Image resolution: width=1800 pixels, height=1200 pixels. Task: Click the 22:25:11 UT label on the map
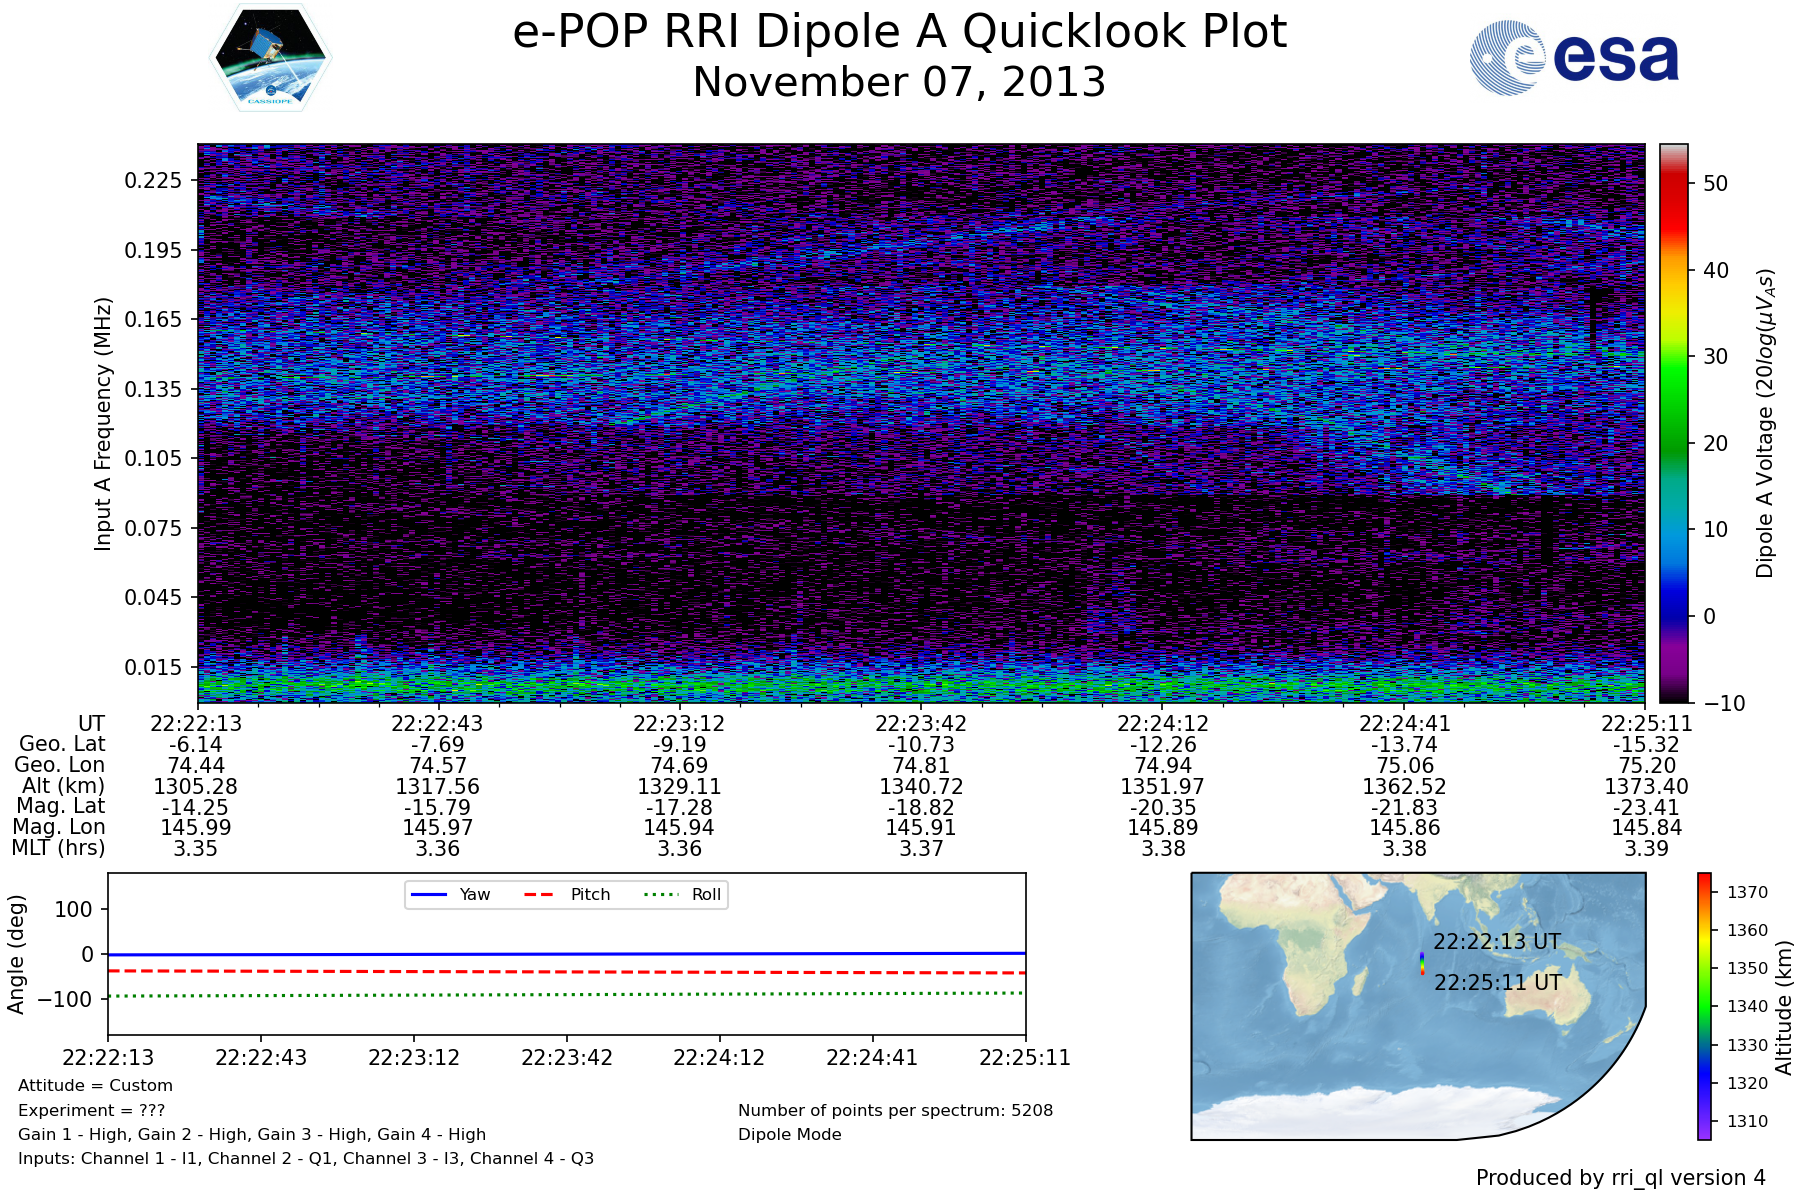1497,983
